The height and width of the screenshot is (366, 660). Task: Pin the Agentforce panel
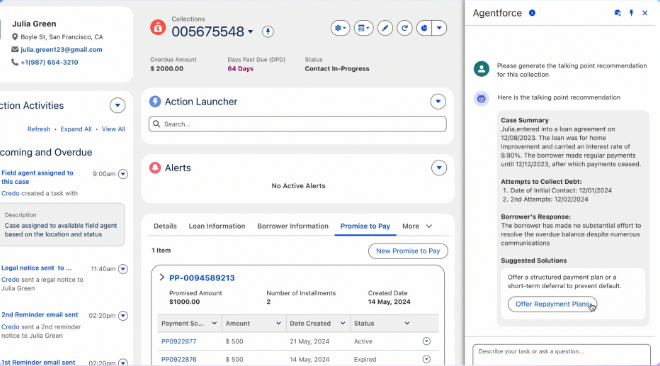point(631,13)
